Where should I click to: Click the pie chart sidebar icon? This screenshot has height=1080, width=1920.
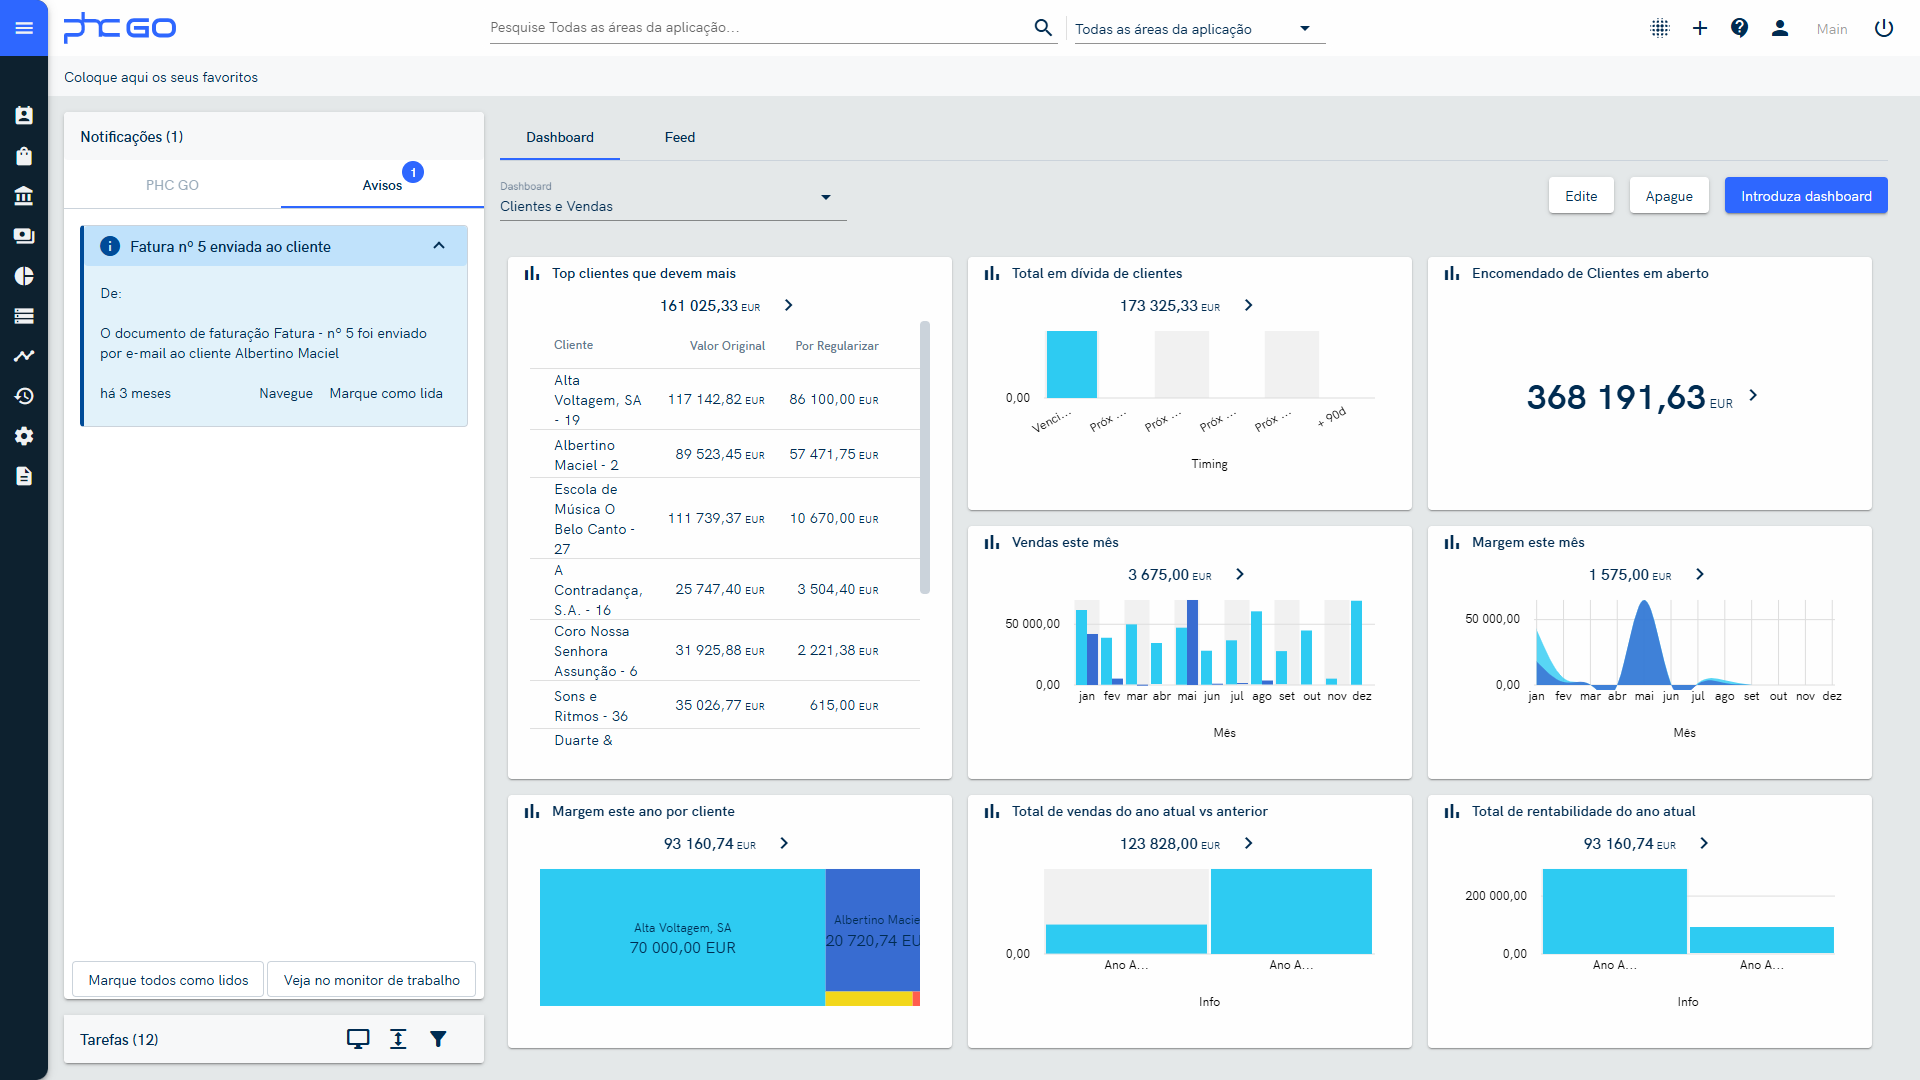click(24, 276)
